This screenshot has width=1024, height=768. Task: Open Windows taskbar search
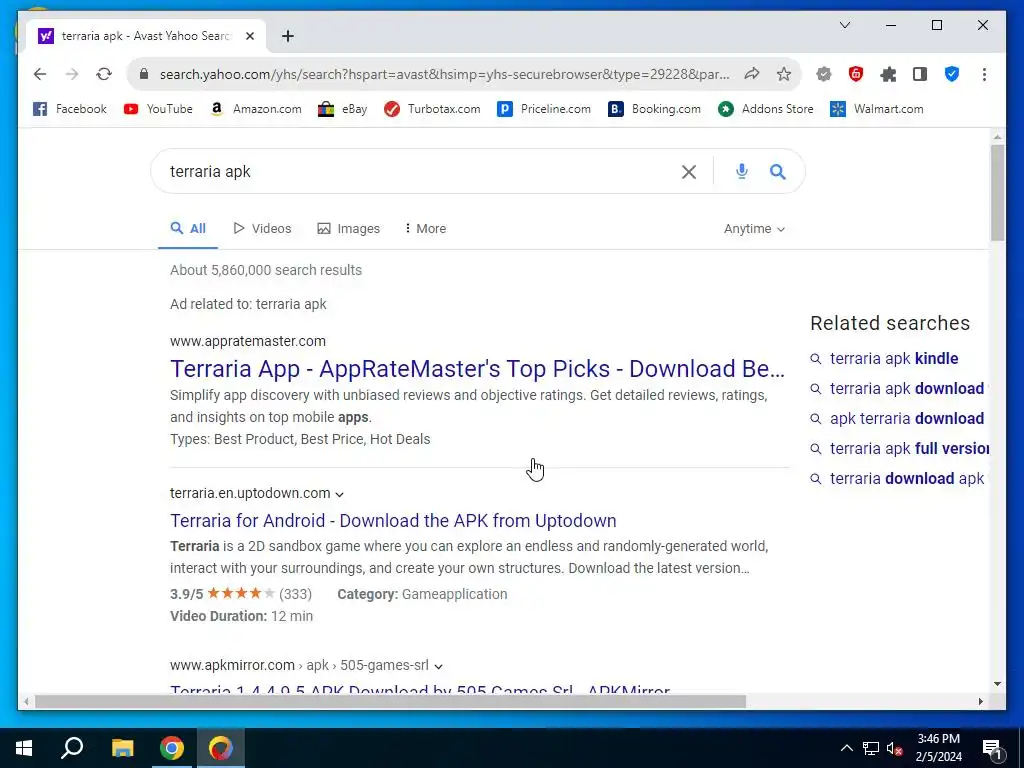pos(72,748)
